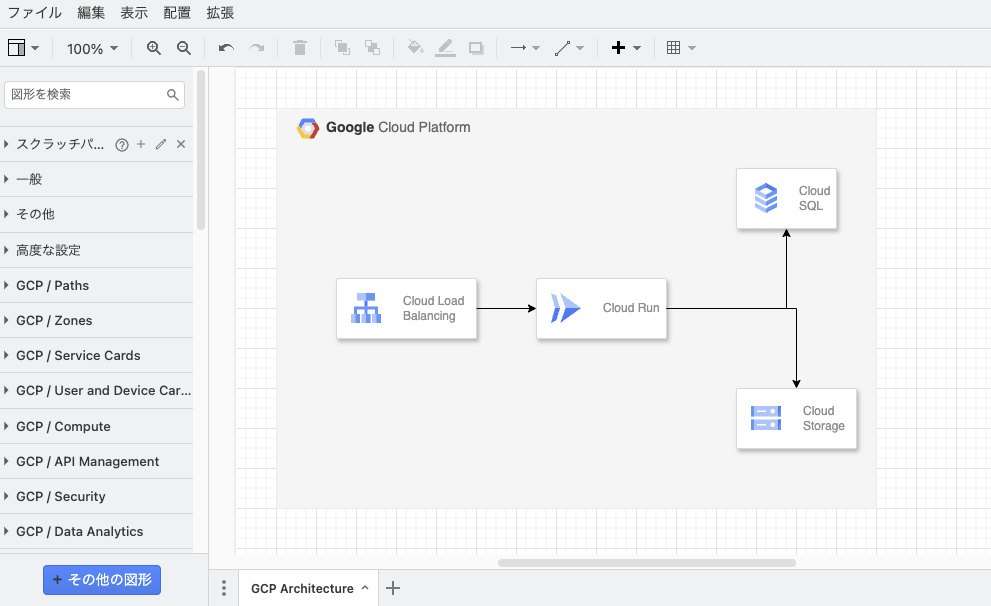
Task: Open the 100% zoom level dropdown
Action: point(92,48)
